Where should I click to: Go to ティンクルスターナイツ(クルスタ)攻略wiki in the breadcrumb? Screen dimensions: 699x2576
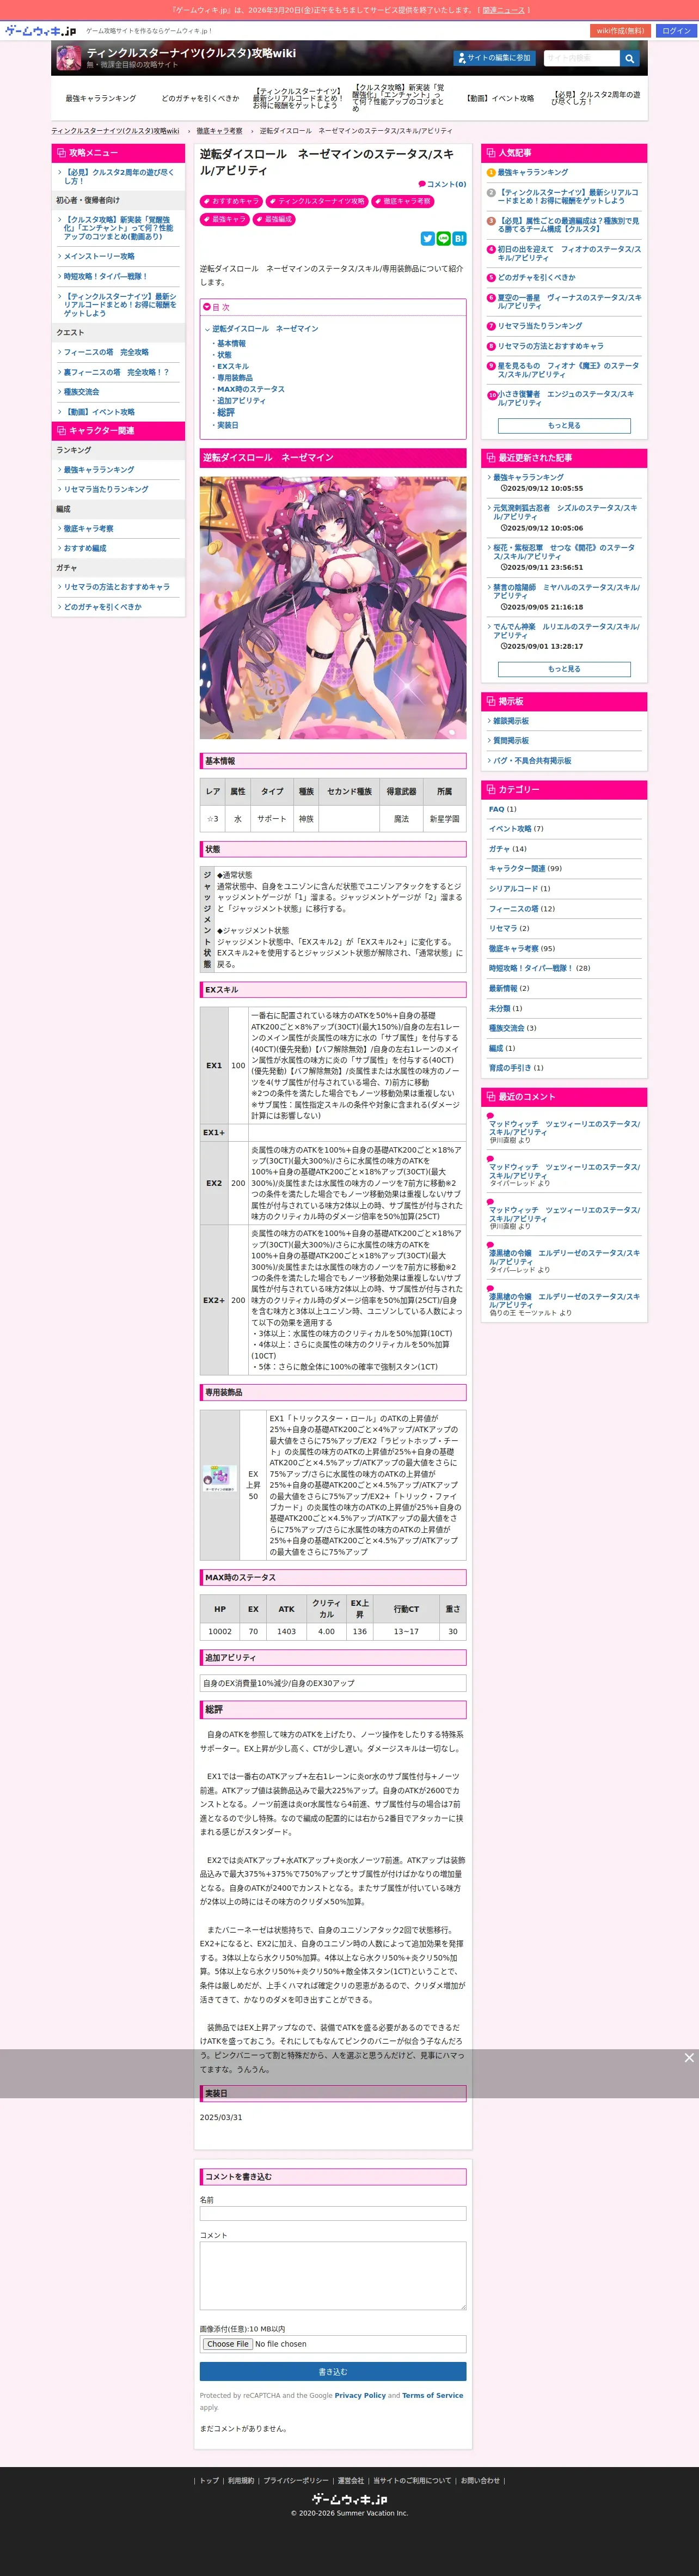pos(115,131)
